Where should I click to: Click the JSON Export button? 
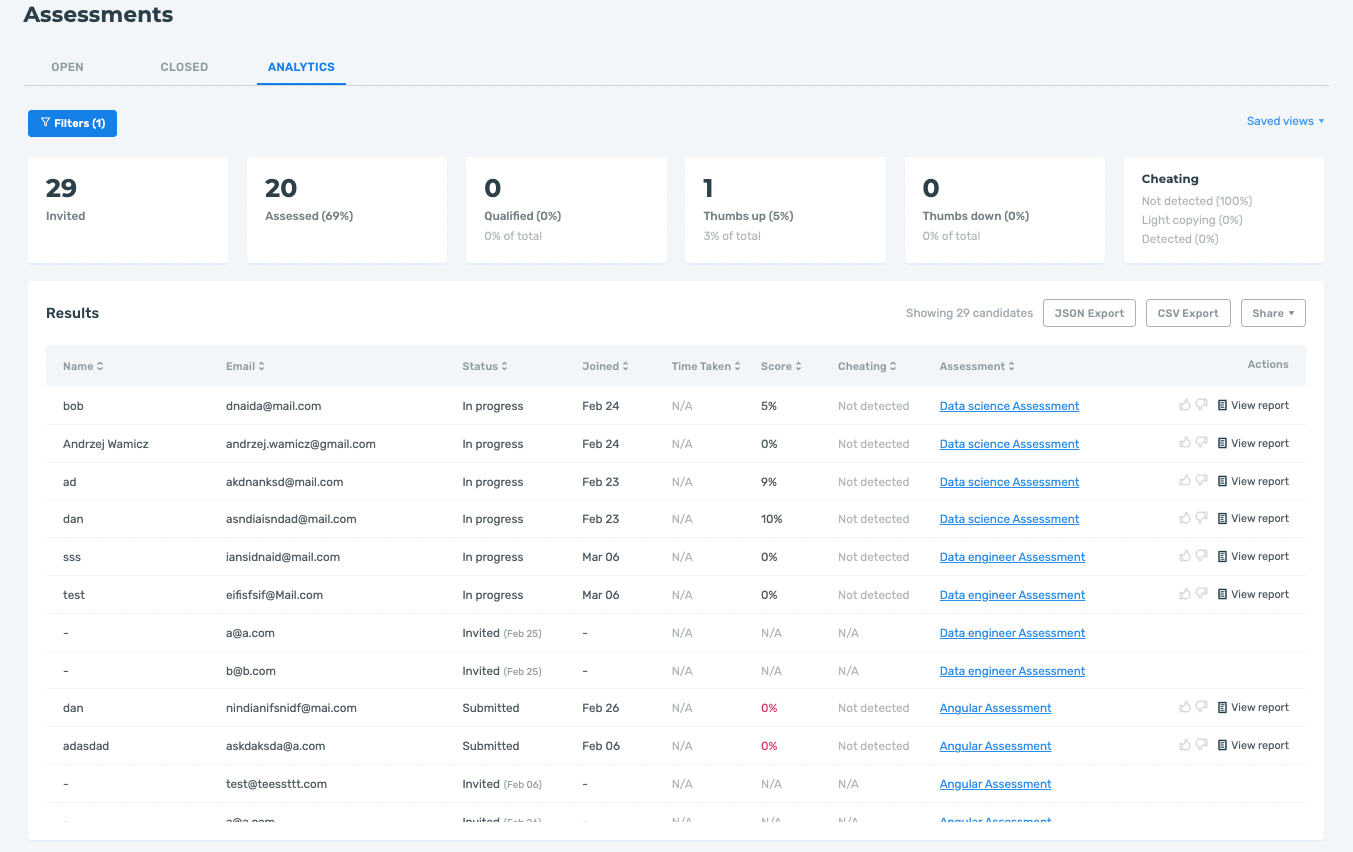click(x=1089, y=313)
